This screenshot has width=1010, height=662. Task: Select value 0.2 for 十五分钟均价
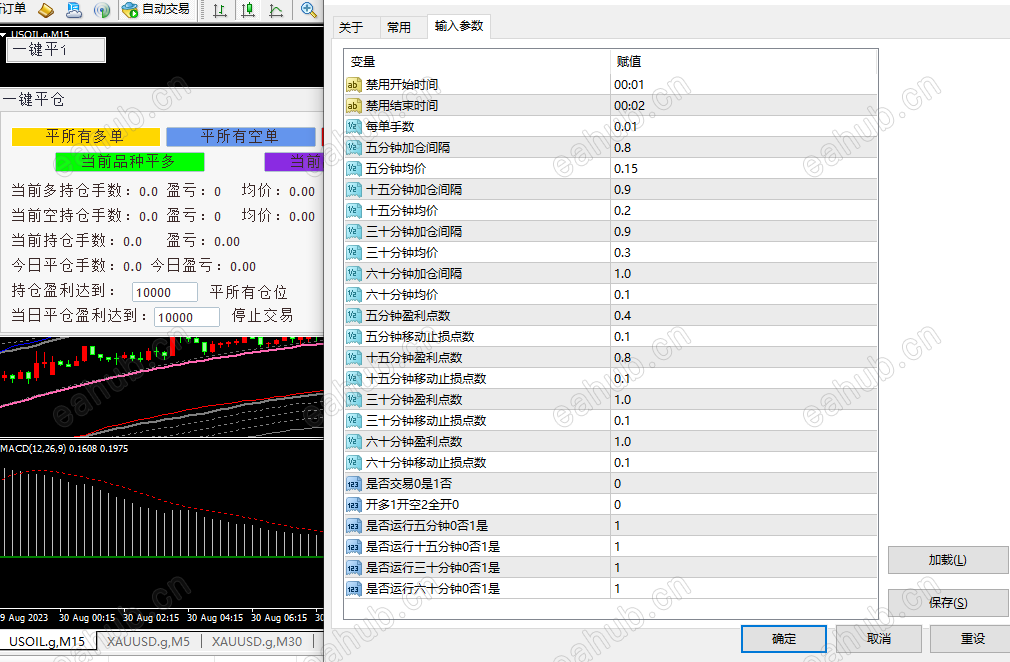744,211
